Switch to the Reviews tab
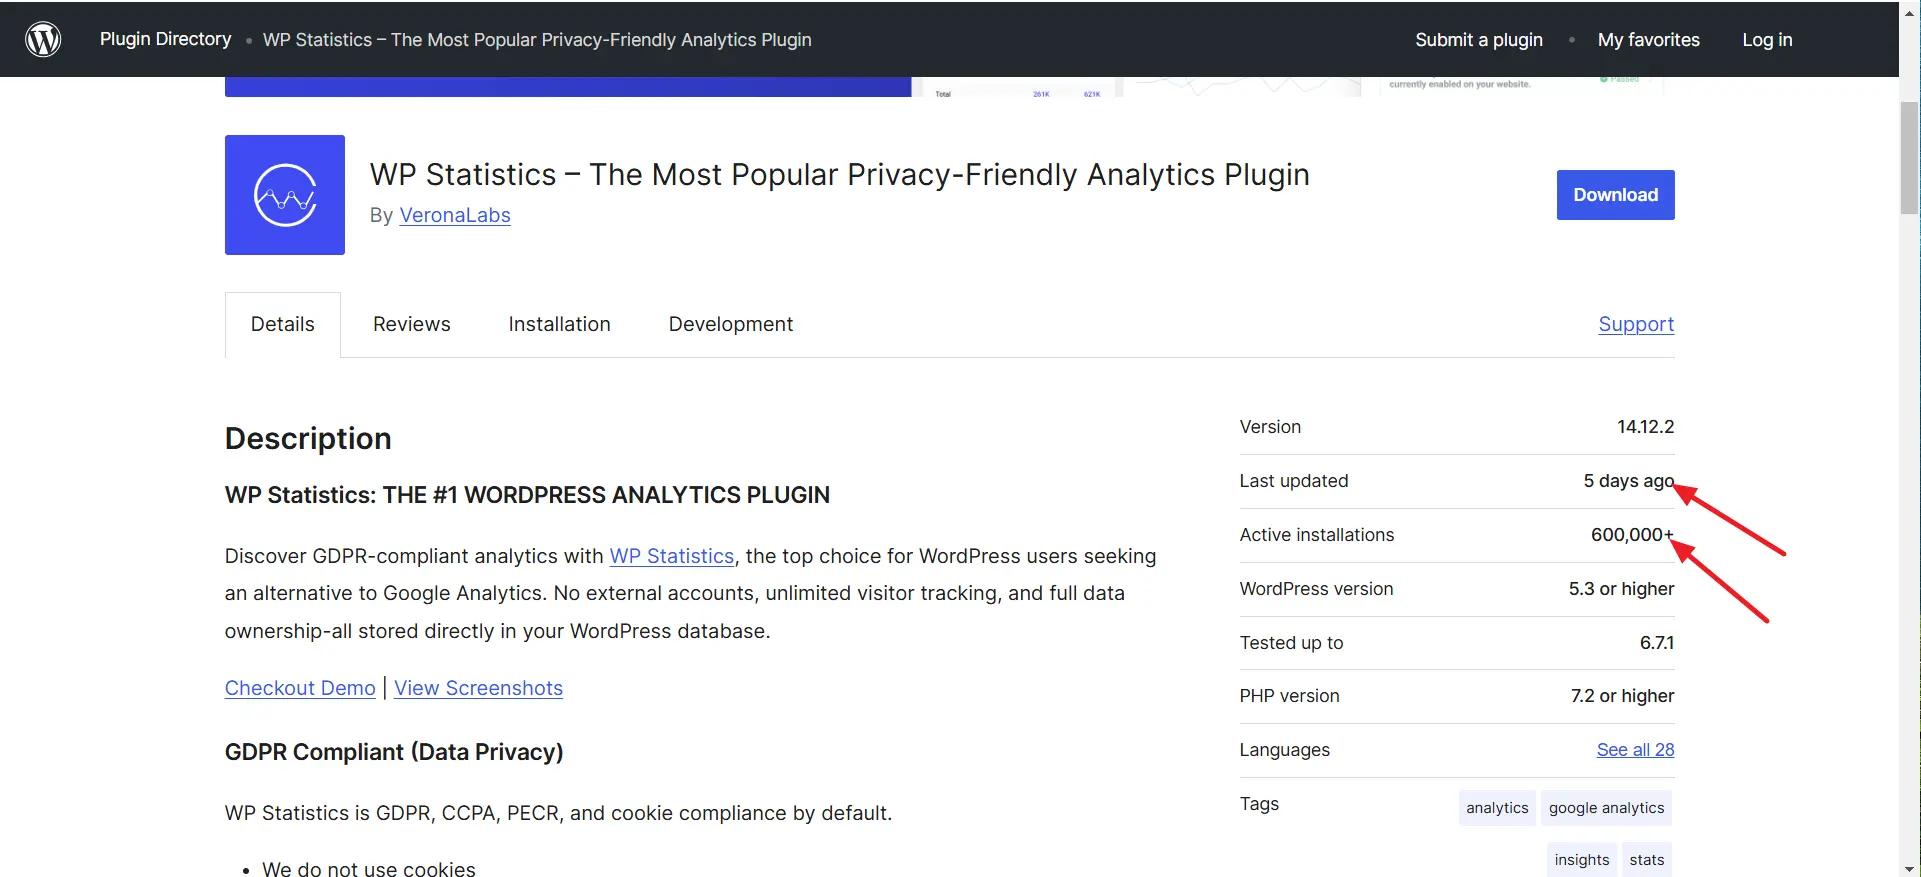This screenshot has width=1921, height=877. tap(412, 324)
